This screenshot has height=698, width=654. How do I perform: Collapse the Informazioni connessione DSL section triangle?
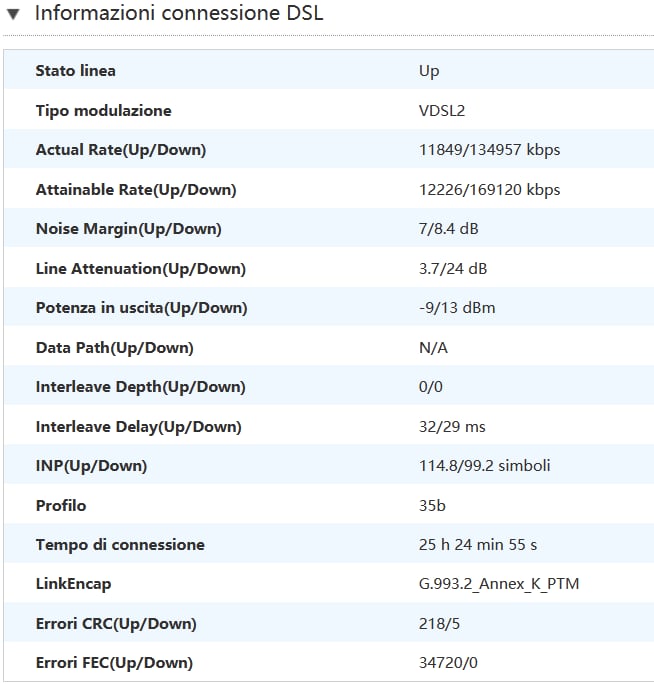coord(14,15)
